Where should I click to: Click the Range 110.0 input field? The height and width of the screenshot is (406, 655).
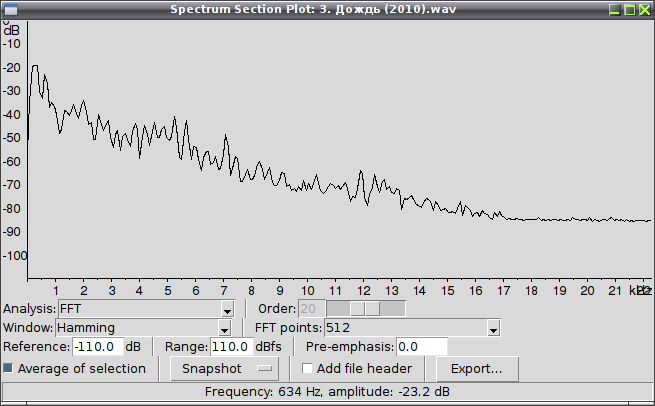tap(231, 347)
